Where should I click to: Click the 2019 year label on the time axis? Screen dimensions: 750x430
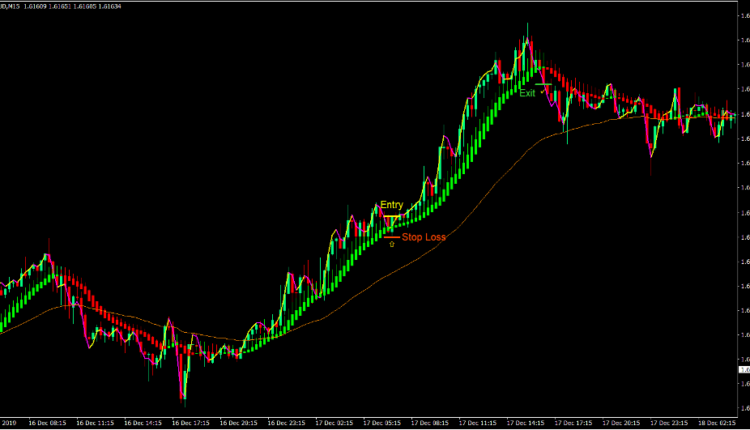coord(8,423)
